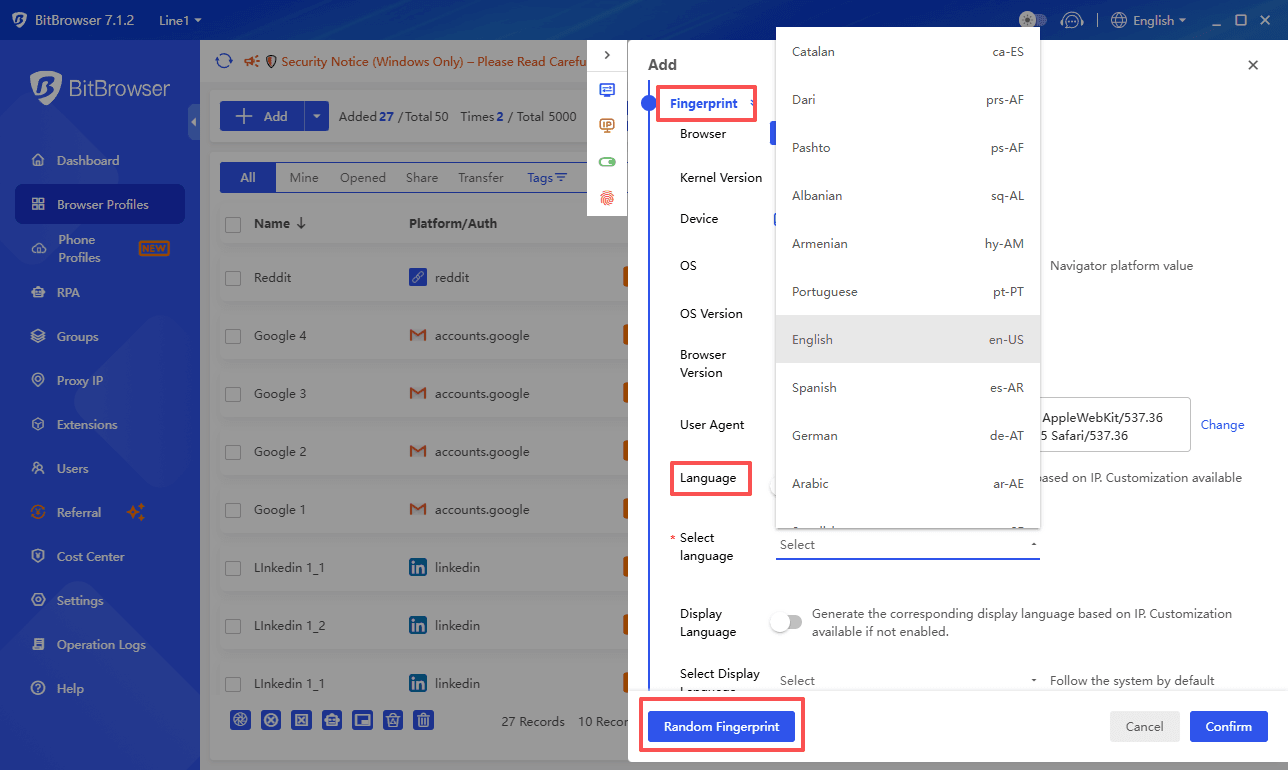Click the blue monitor sync icon in side strip
The width and height of the screenshot is (1288, 770).
click(x=607, y=90)
